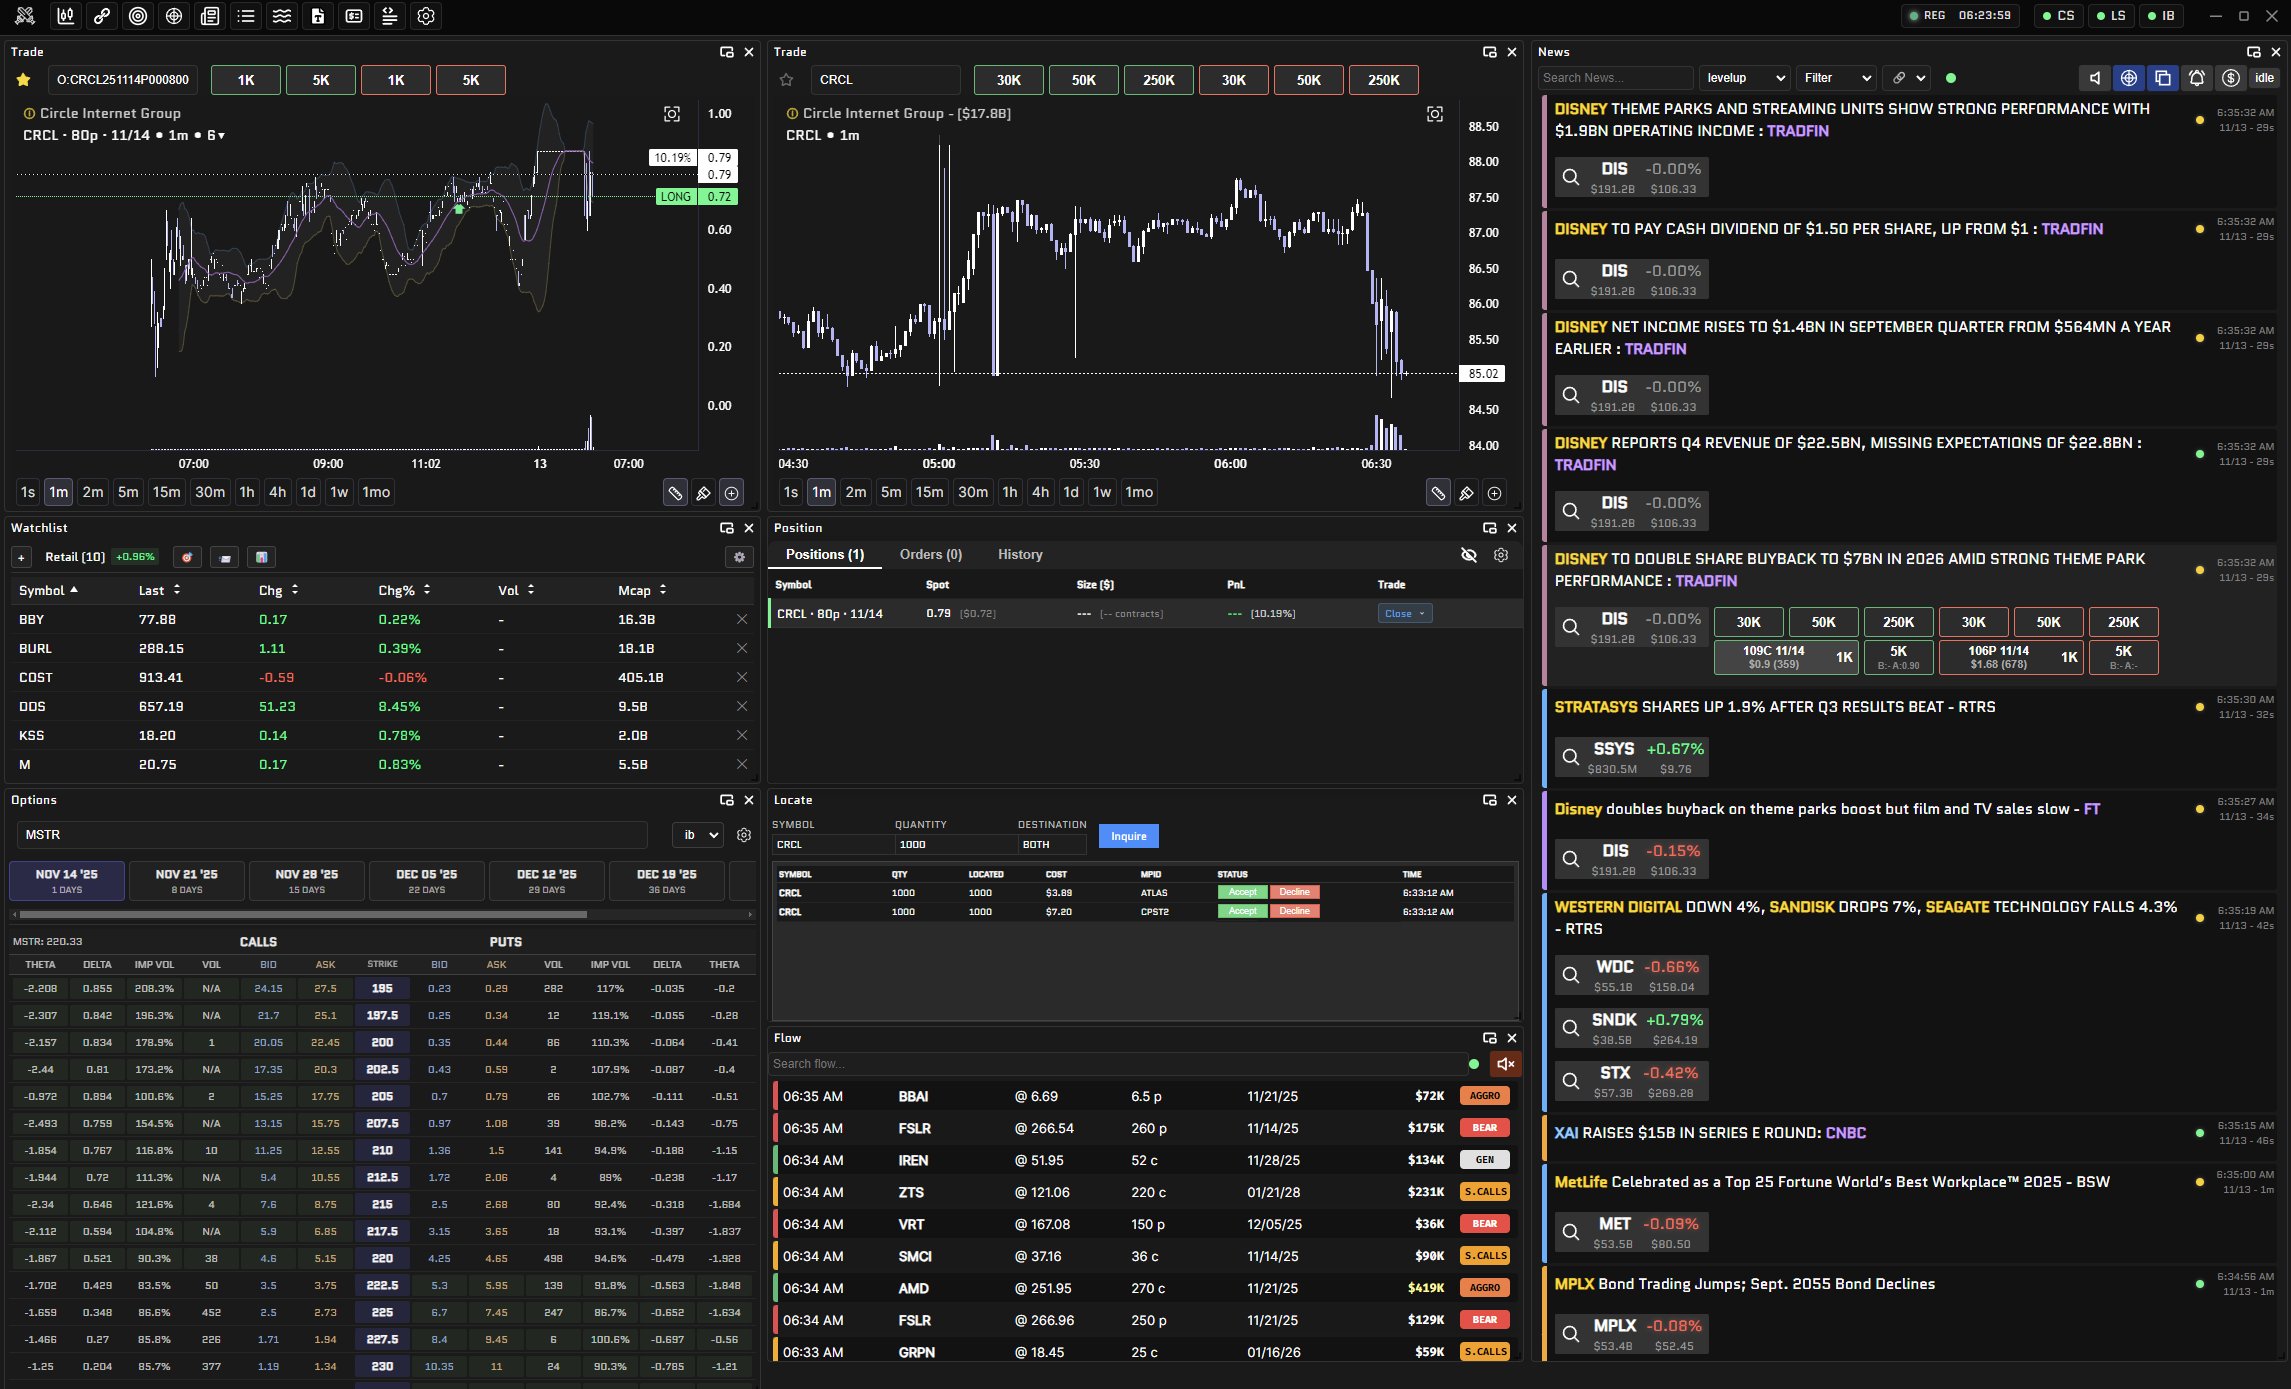Click the Search News input field
The height and width of the screenshot is (1389, 2291).
[1615, 78]
